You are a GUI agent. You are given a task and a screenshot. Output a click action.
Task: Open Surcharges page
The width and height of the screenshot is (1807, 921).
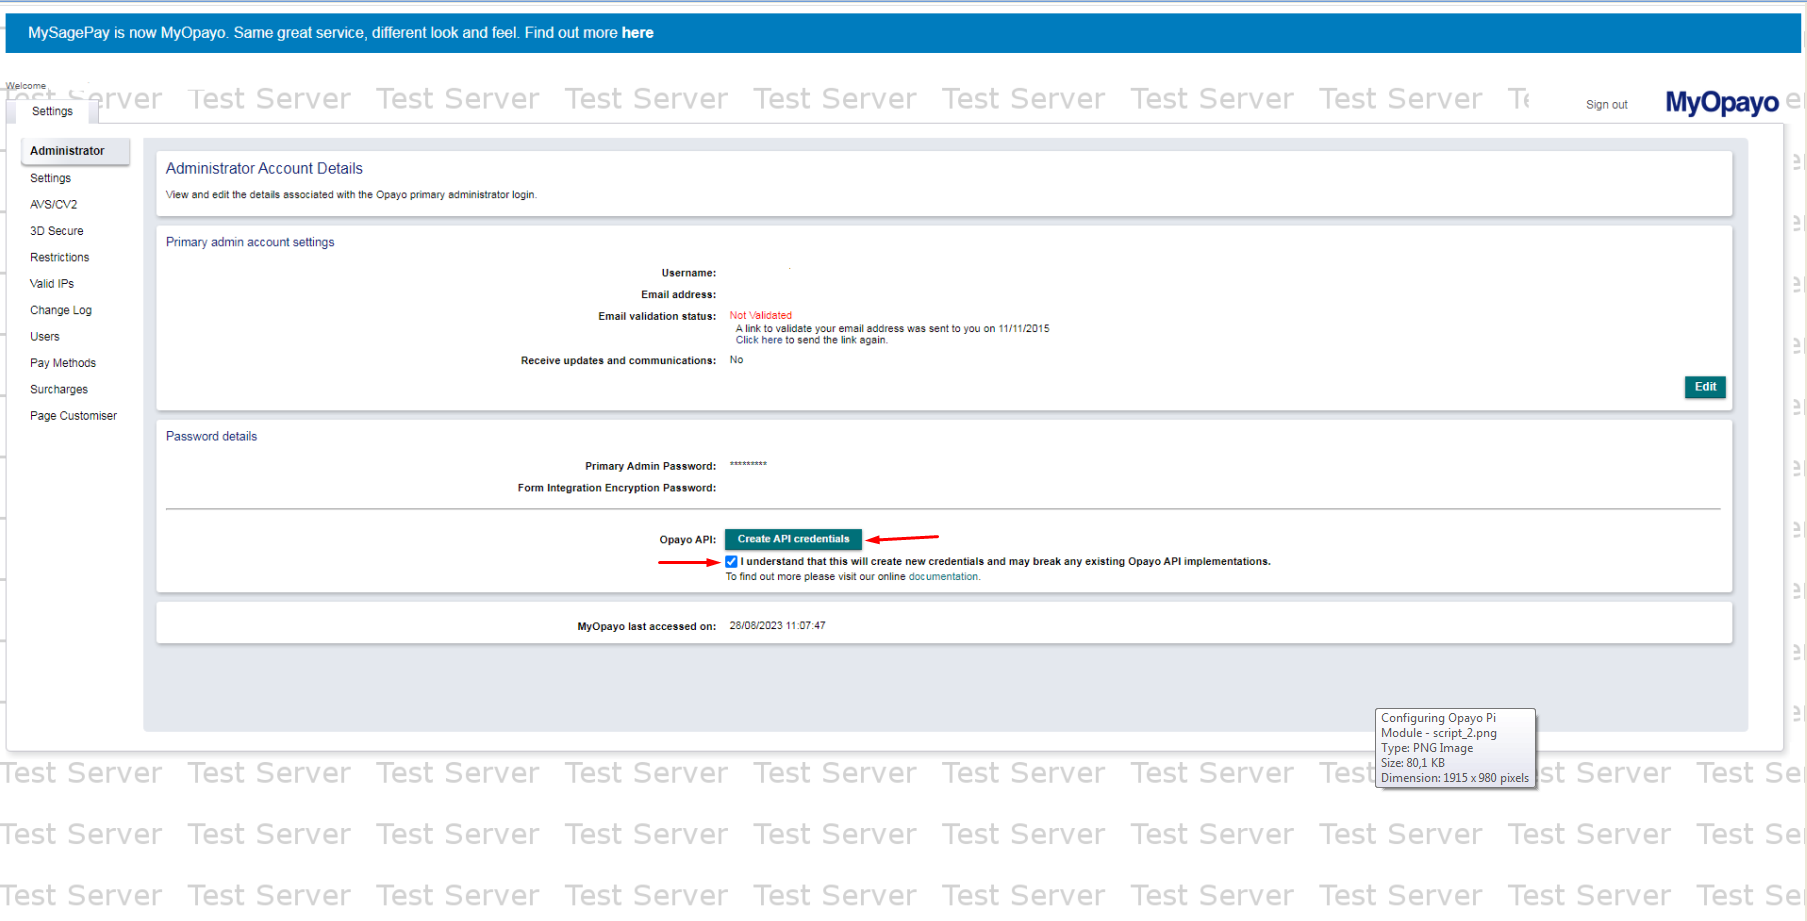[59, 389]
